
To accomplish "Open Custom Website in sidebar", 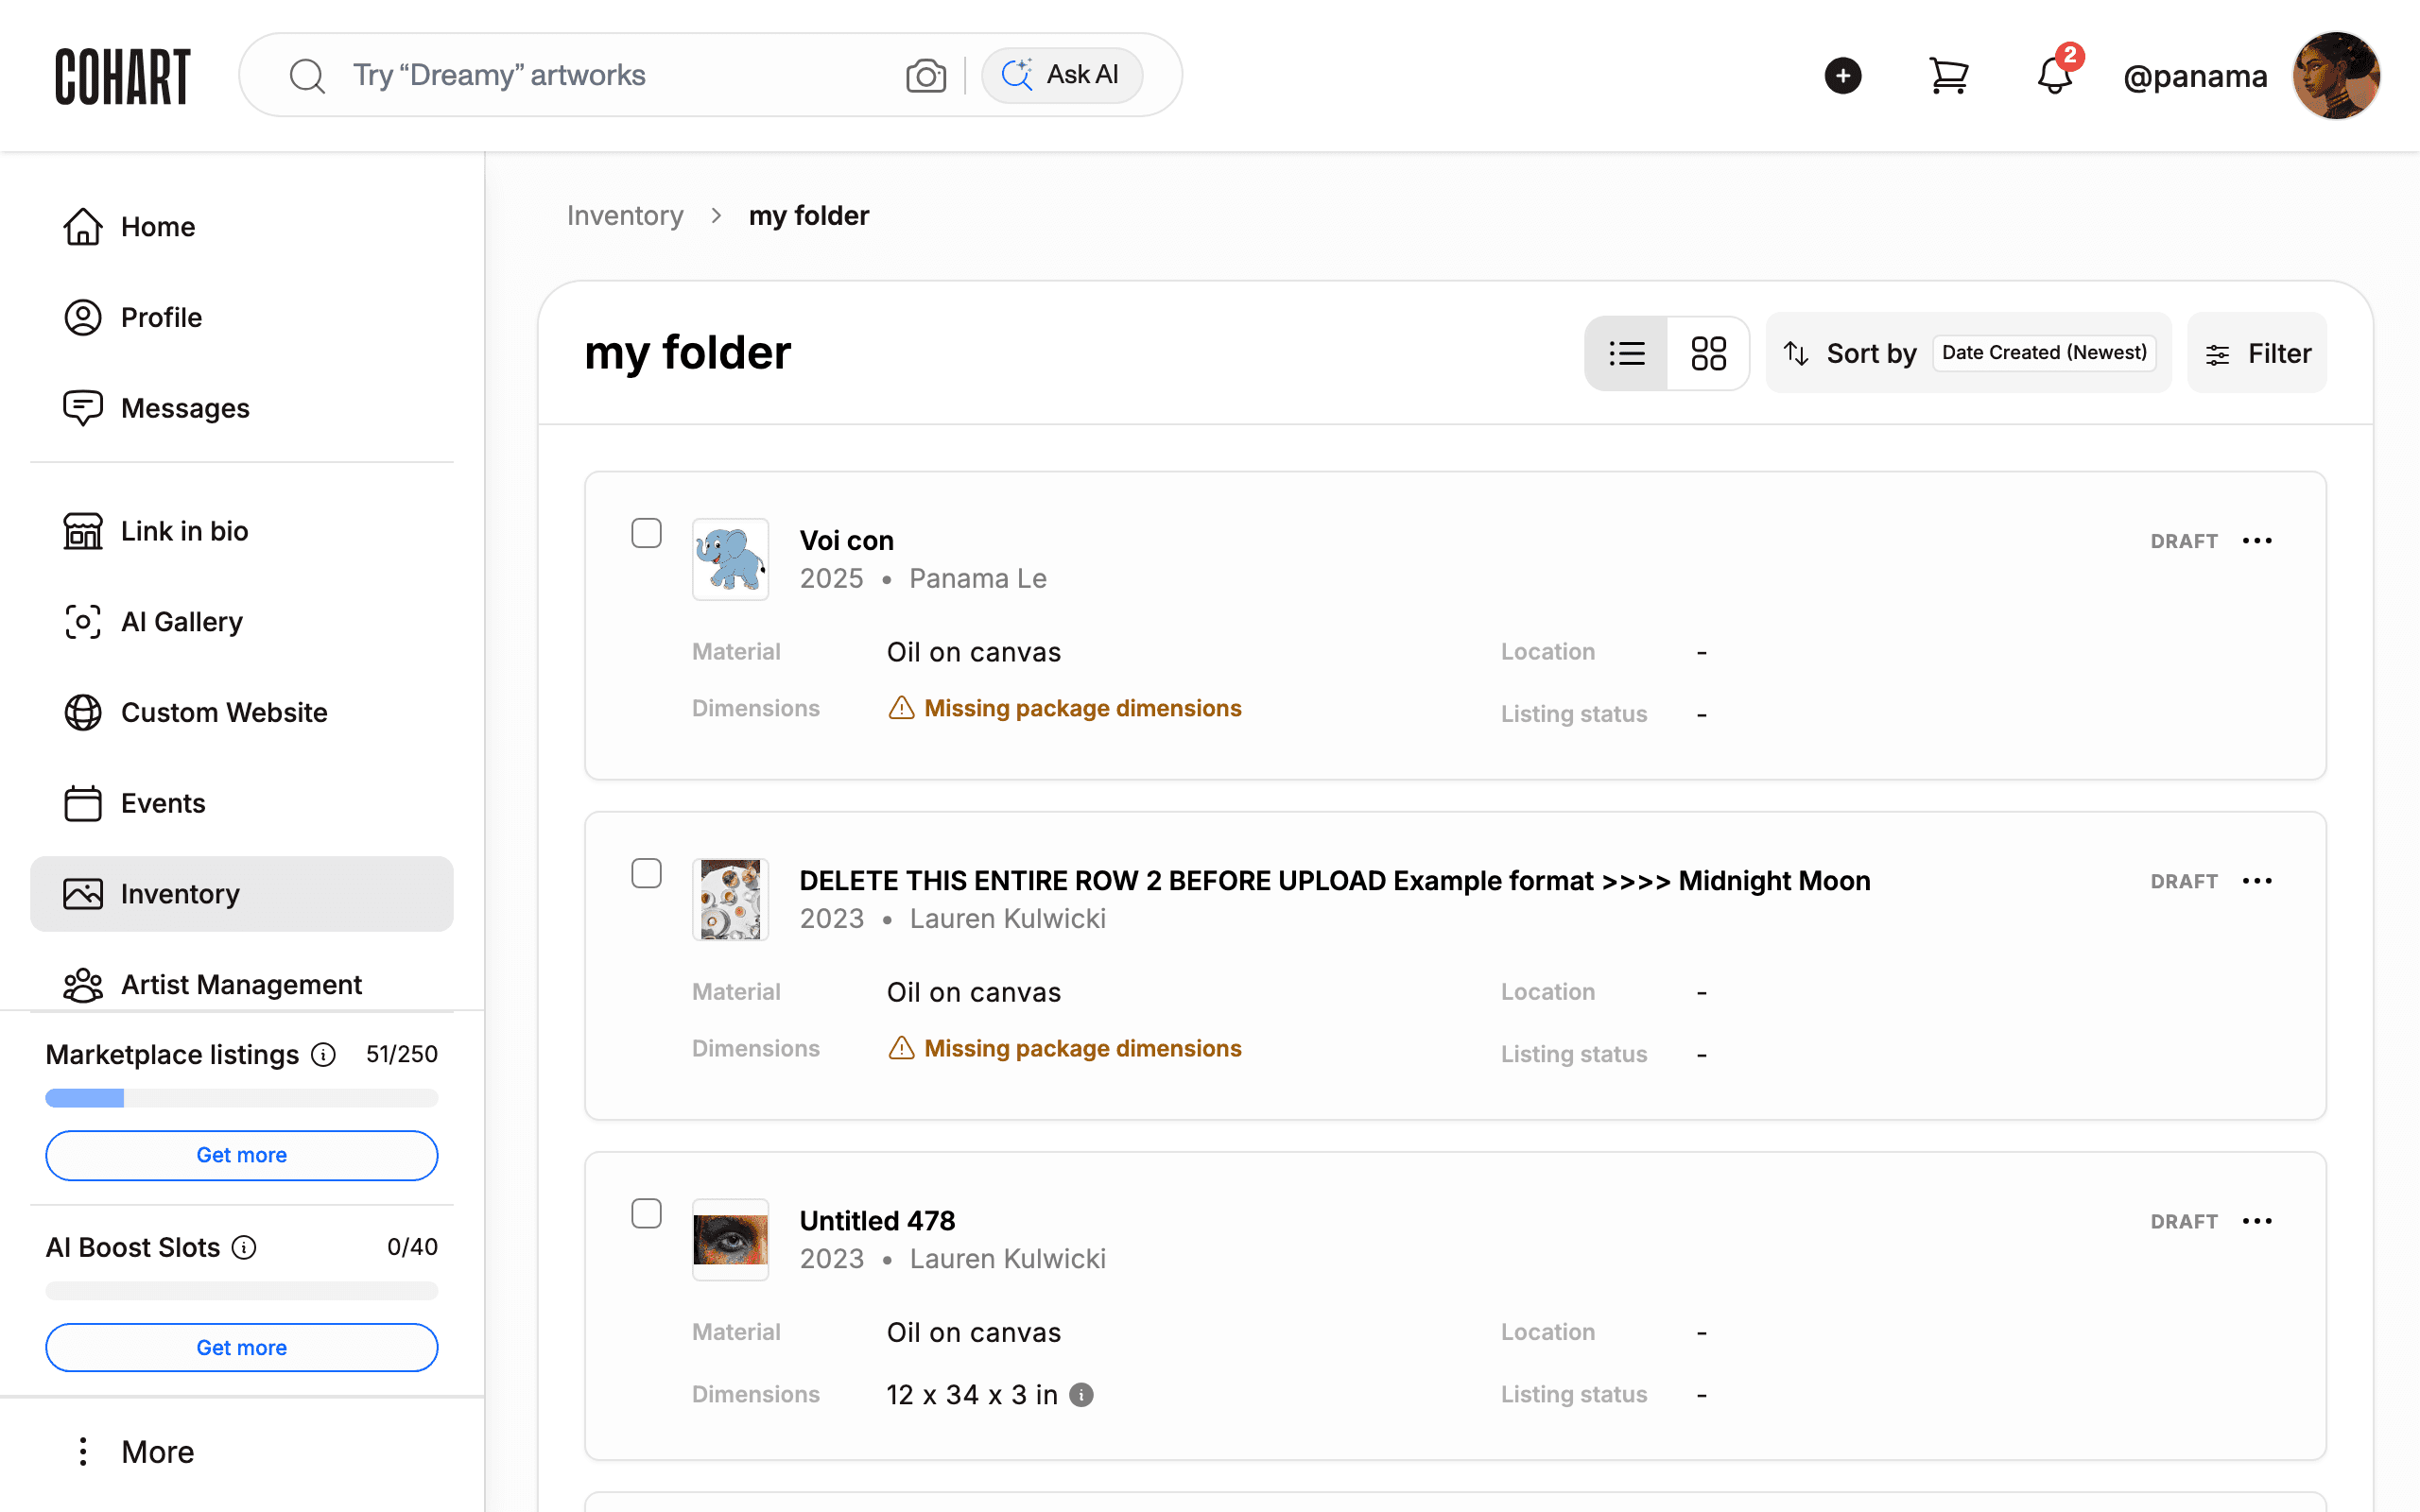I will [x=242, y=713].
